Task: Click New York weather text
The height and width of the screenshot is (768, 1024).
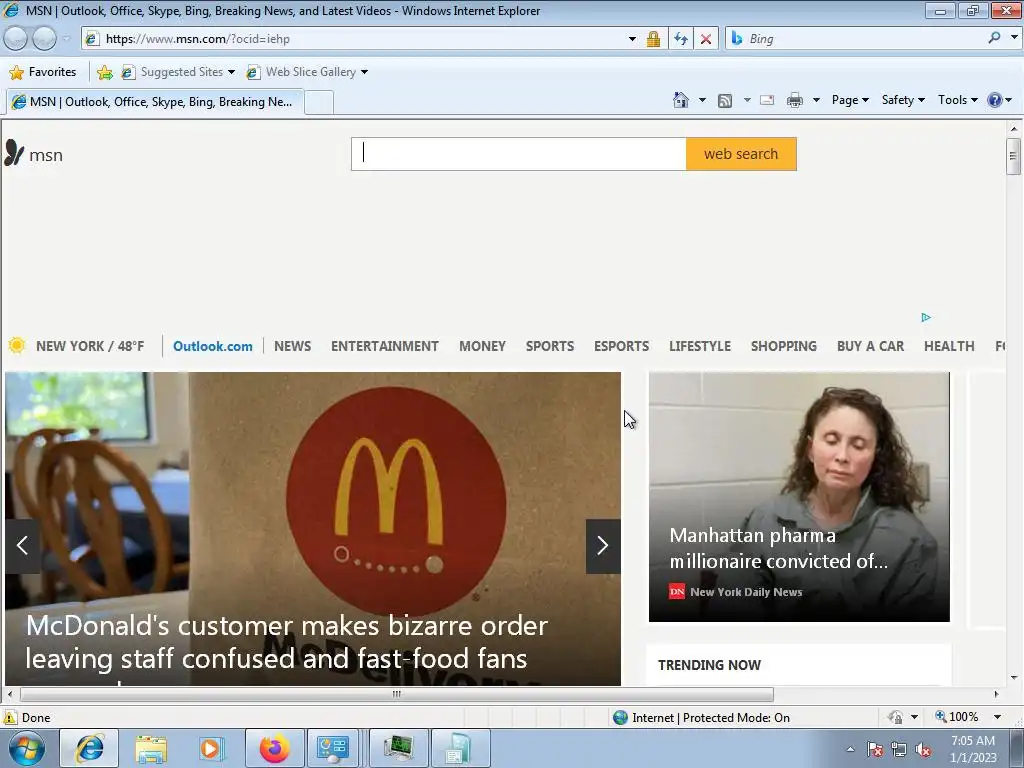Action: pos(90,346)
